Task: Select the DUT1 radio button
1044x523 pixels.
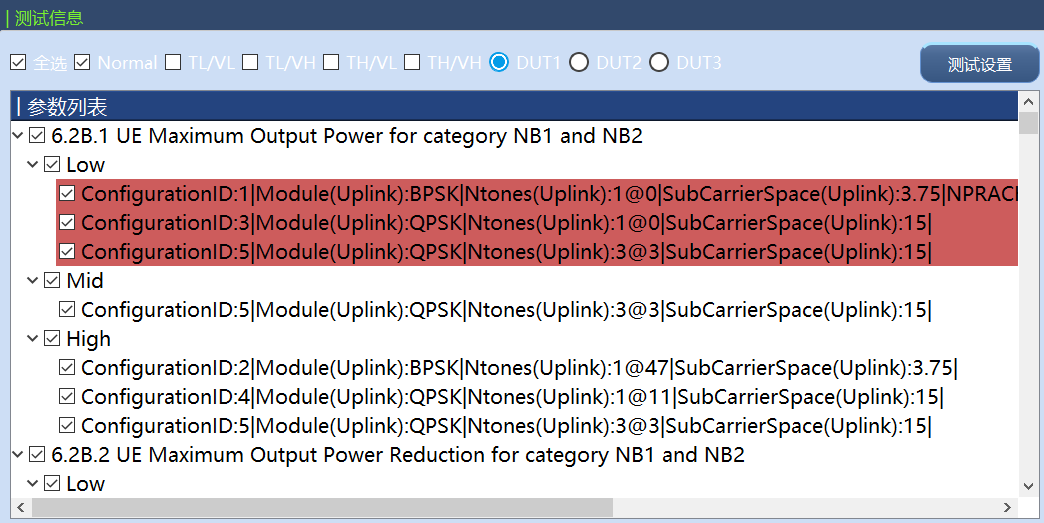Action: [499, 63]
